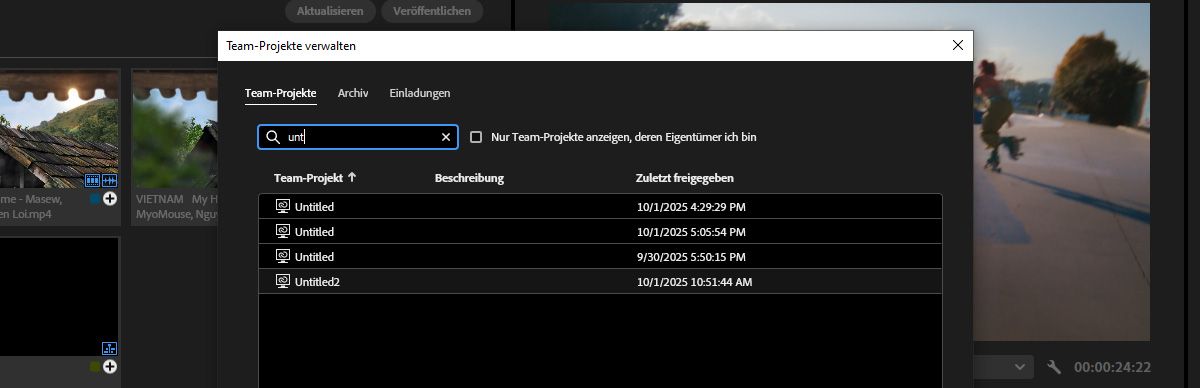Select the black sequence thumbnail in the project panel
Image resolution: width=1200 pixels, height=388 pixels.
click(x=59, y=297)
